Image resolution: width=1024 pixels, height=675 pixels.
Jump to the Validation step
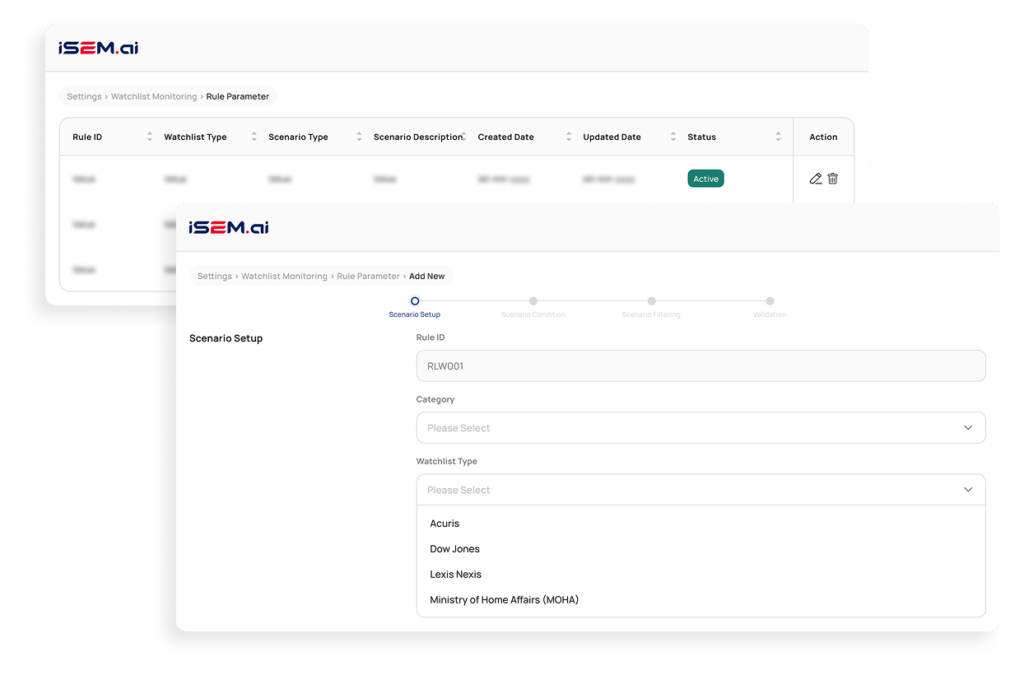tap(769, 301)
